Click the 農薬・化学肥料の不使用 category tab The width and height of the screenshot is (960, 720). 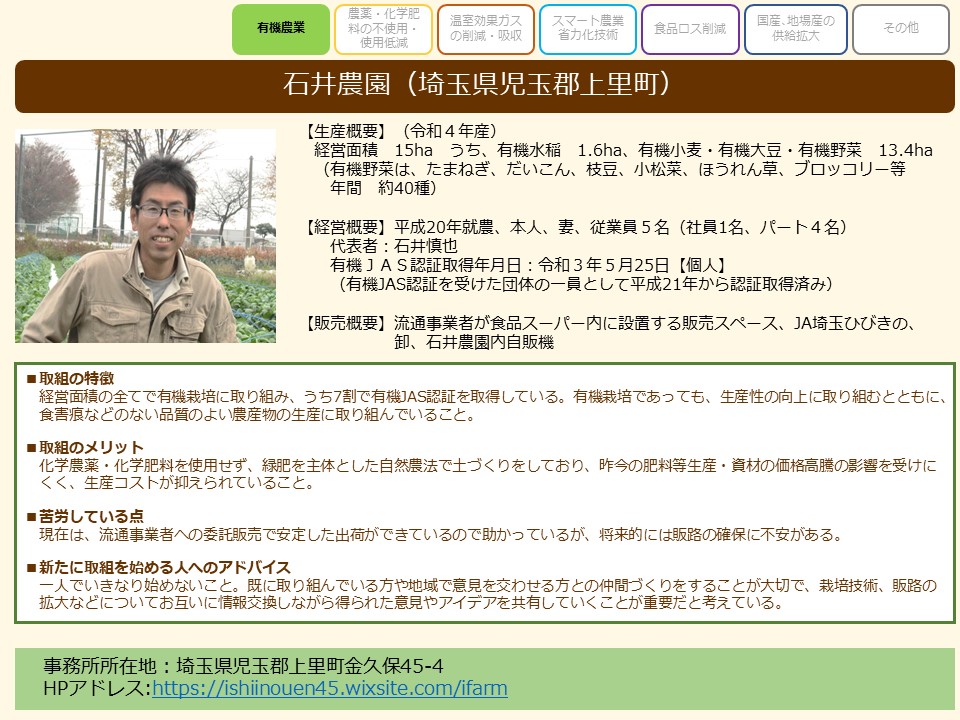click(x=384, y=29)
